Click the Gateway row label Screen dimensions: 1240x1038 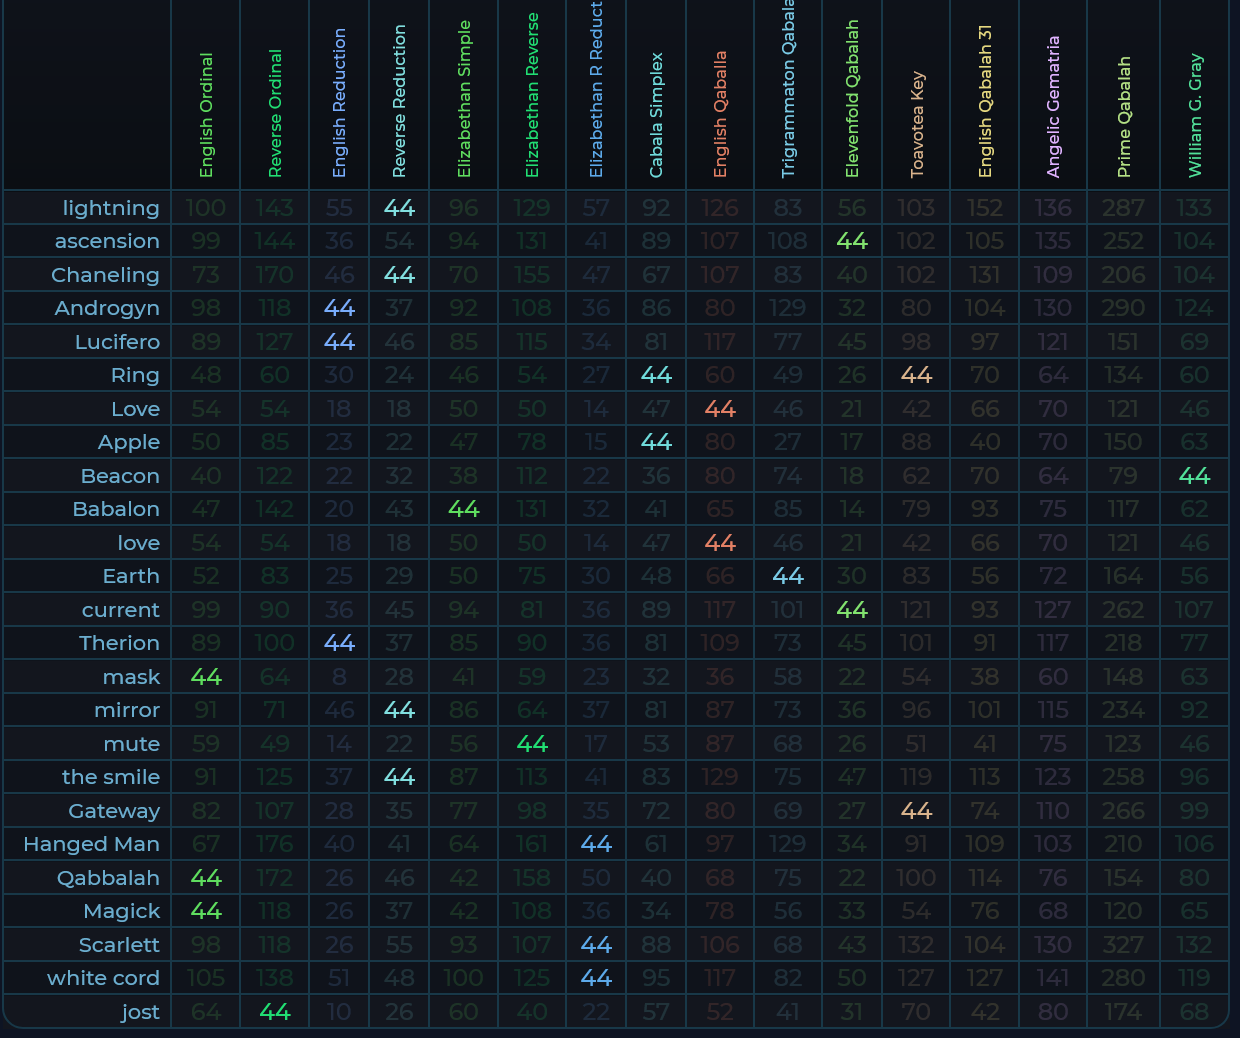pyautogui.click(x=114, y=811)
